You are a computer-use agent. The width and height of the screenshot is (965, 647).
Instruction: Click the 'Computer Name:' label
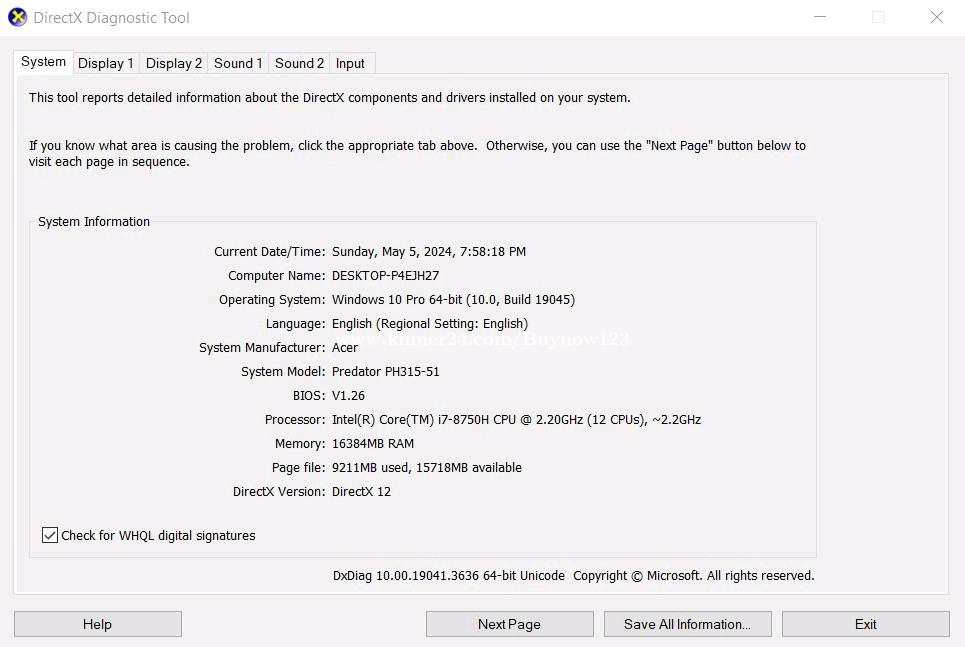(x=276, y=276)
